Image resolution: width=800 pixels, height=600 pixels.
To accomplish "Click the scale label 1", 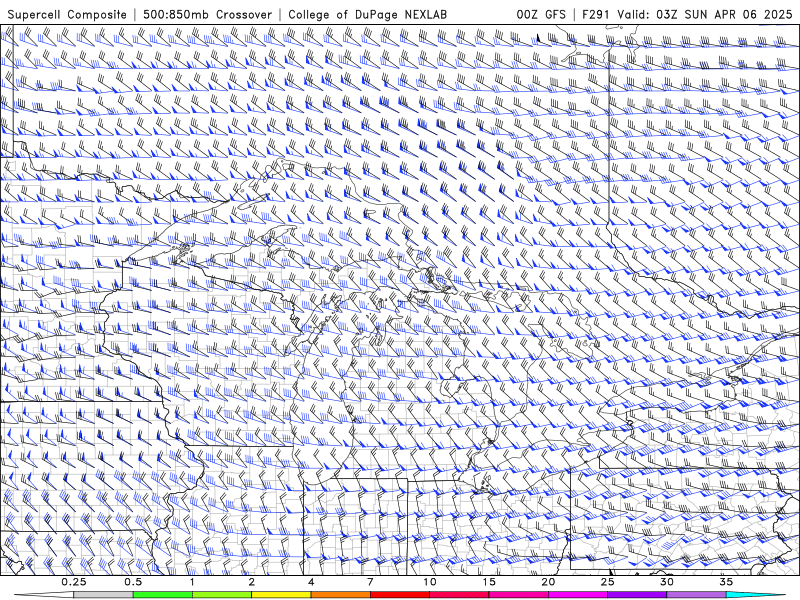I will pos(192,582).
